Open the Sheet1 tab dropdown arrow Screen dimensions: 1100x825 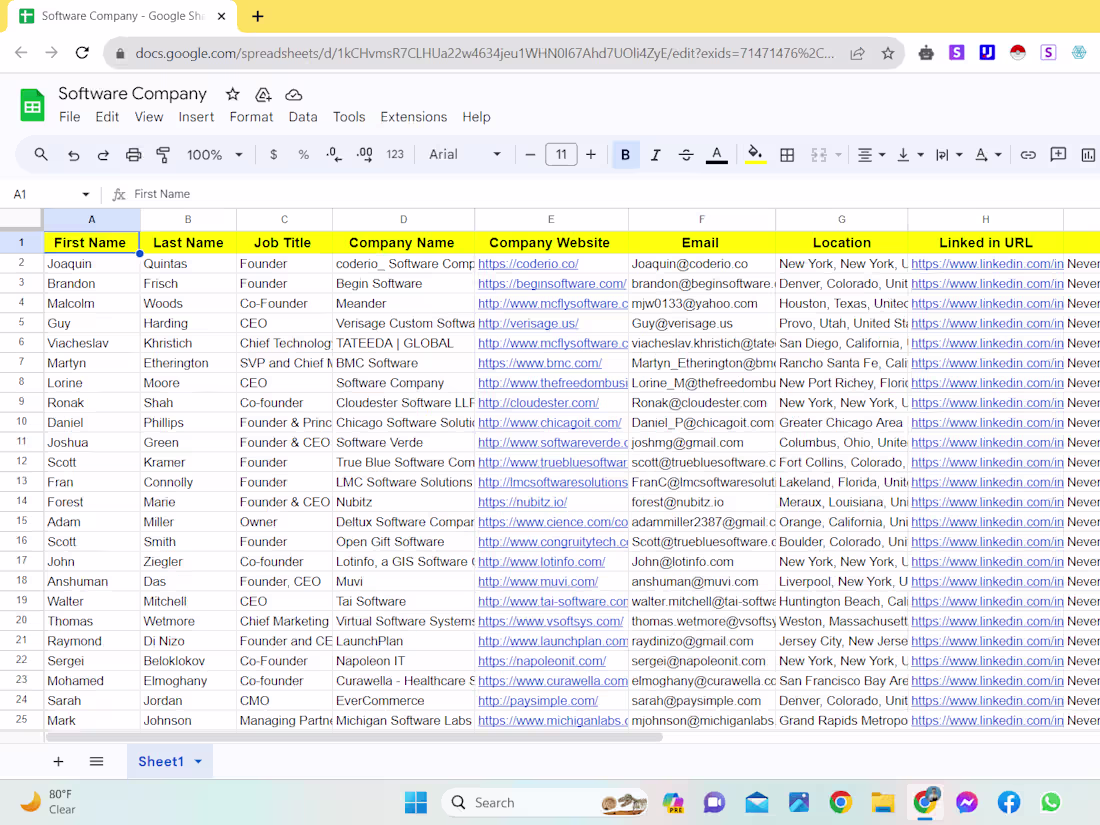(x=199, y=762)
